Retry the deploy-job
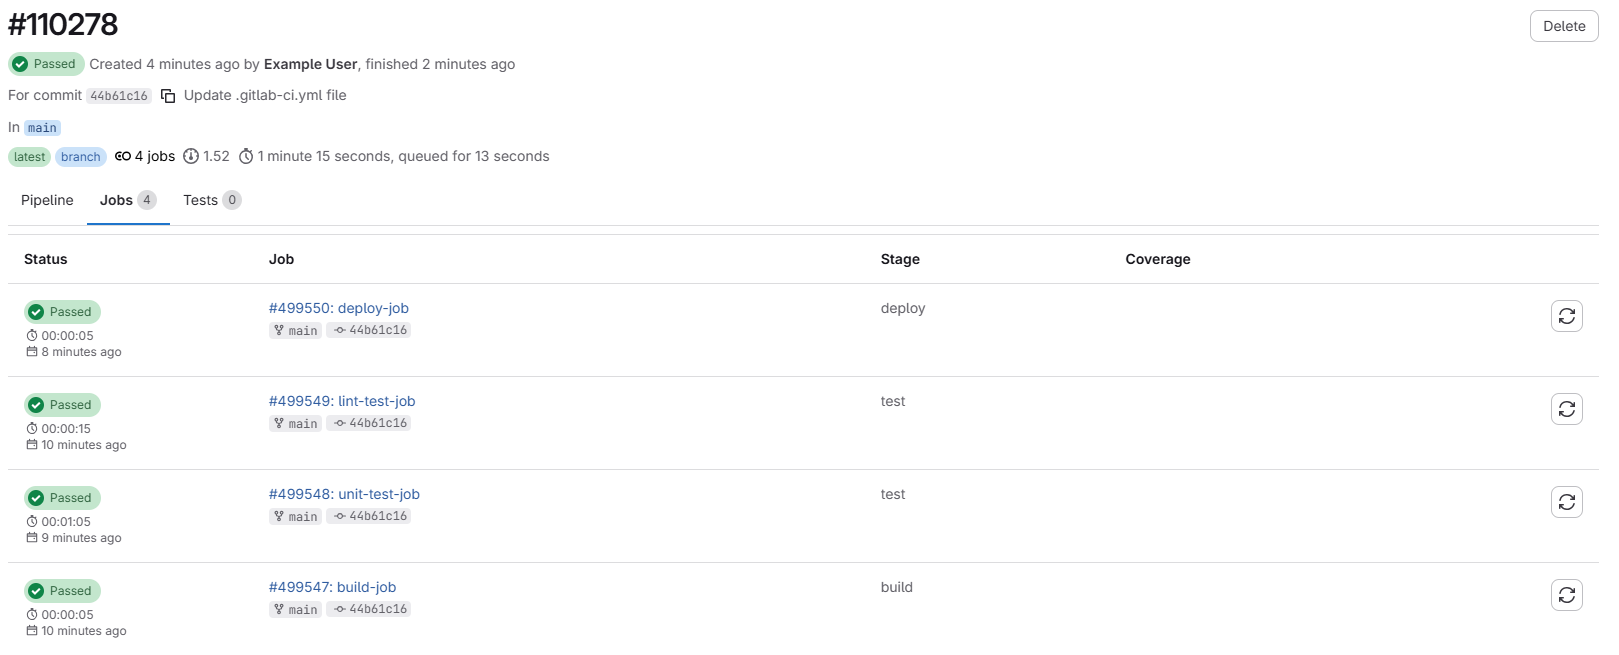This screenshot has width=1619, height=655. coord(1567,315)
